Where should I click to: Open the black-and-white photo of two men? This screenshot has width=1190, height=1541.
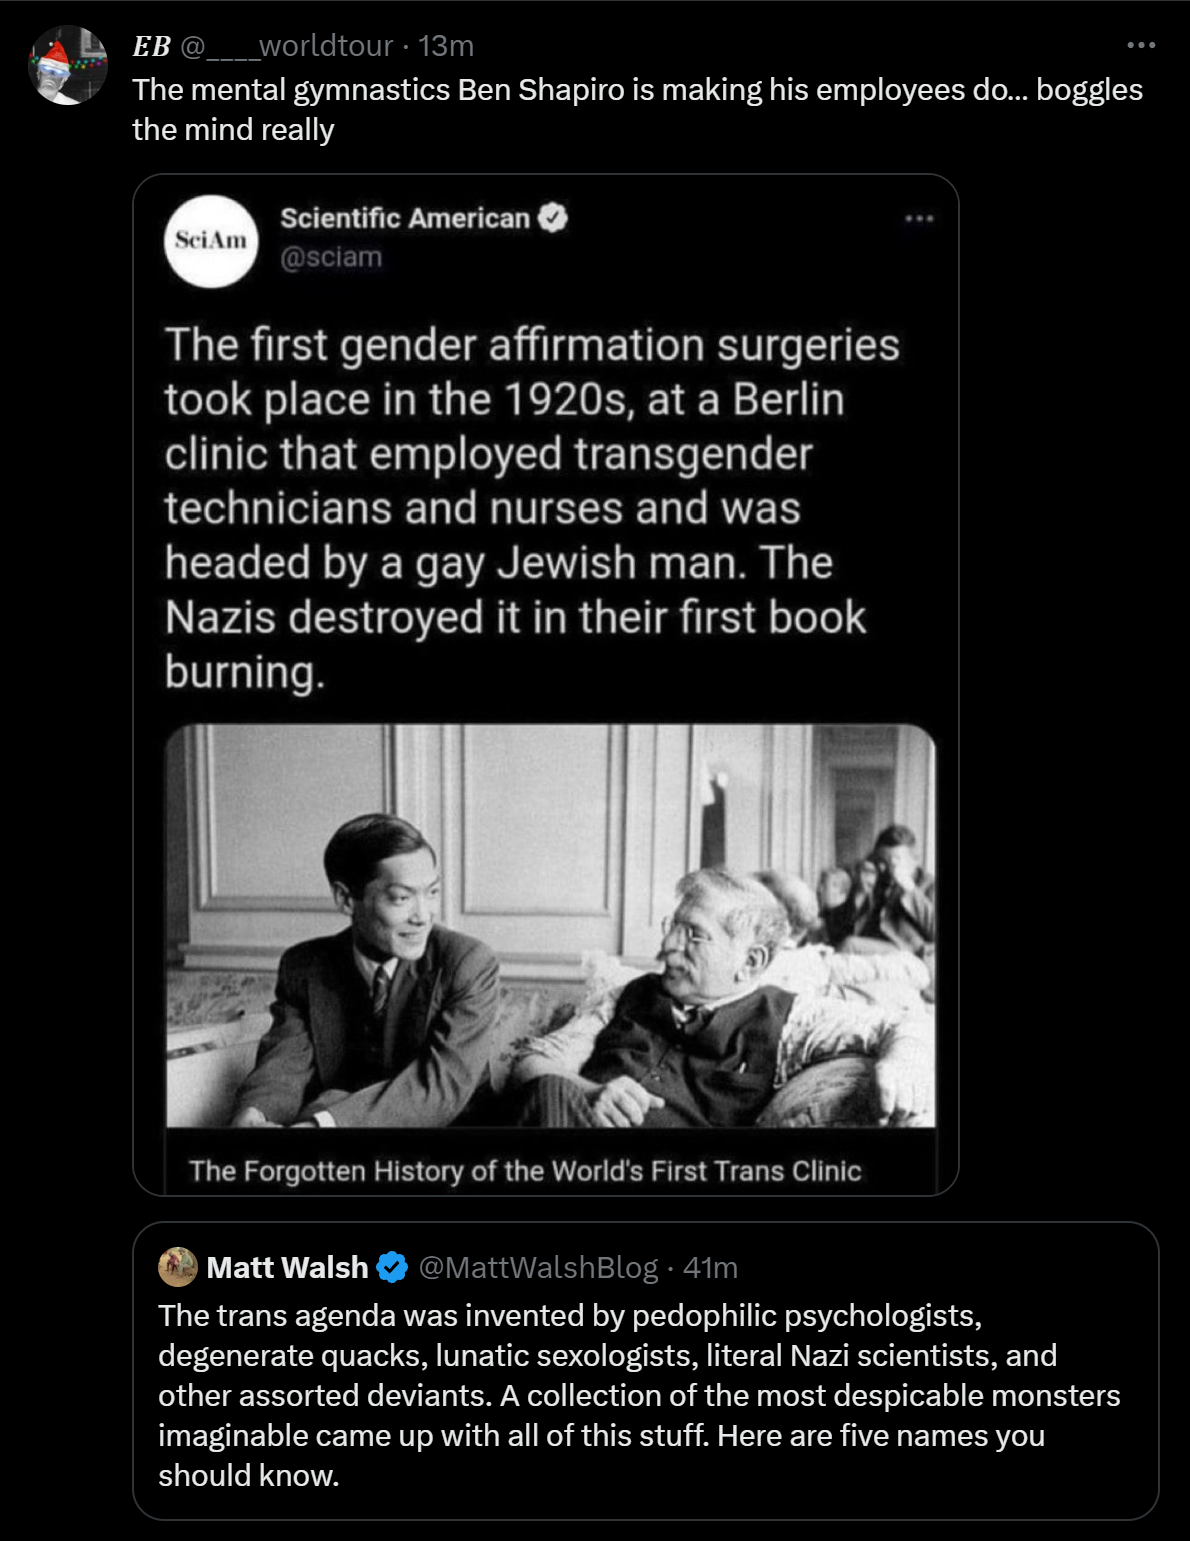(550, 926)
